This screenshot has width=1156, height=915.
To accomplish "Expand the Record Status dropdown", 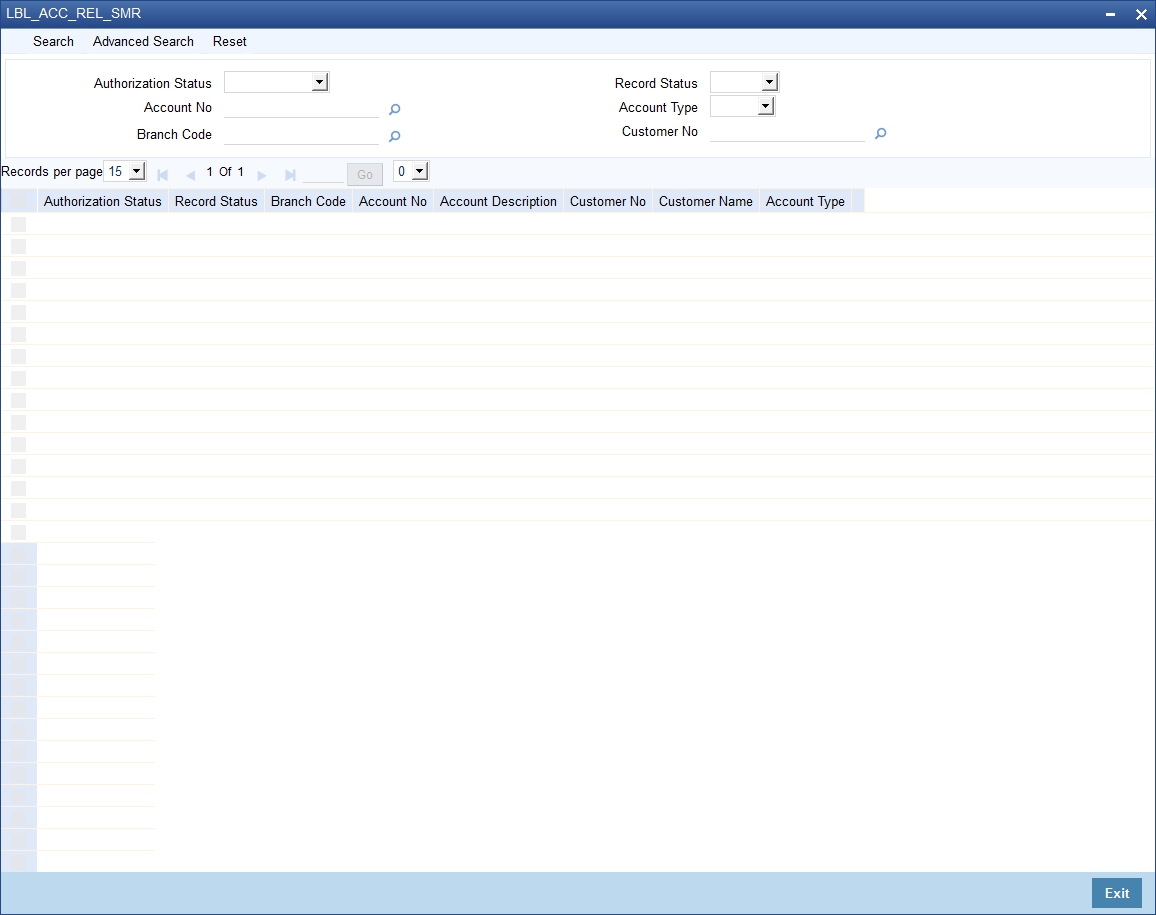I will pyautogui.click(x=744, y=83).
